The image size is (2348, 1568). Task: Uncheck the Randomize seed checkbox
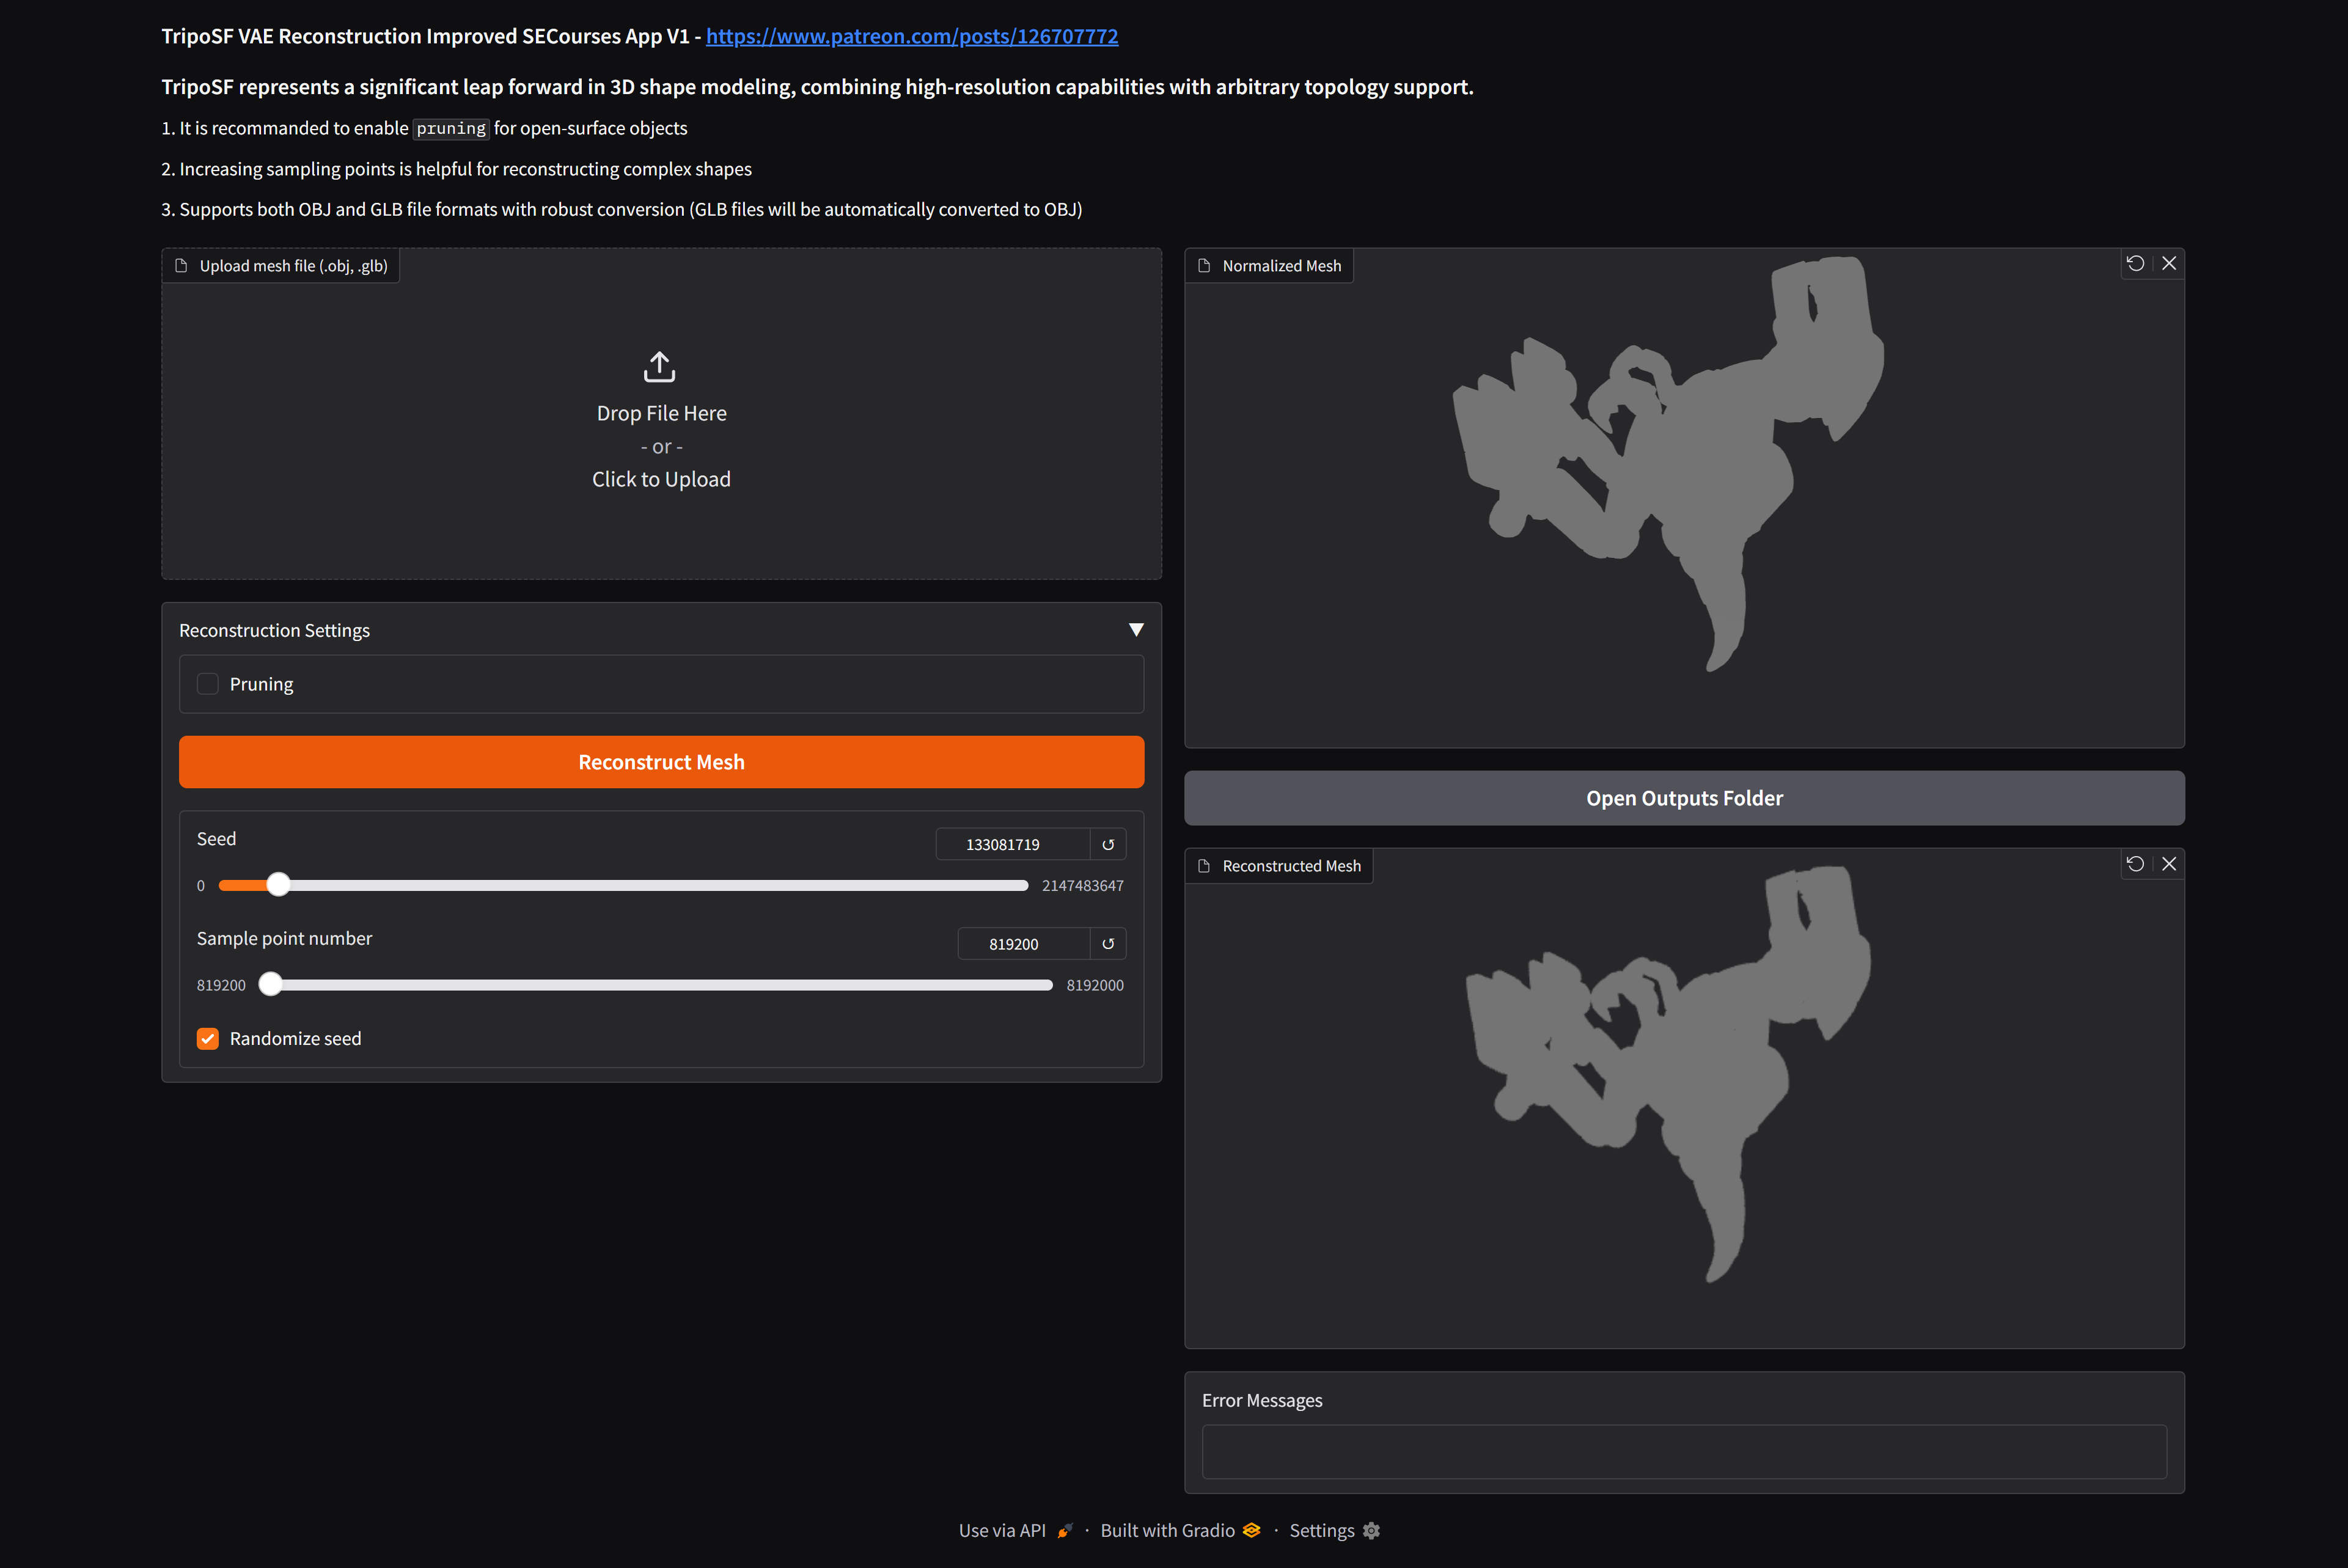pyautogui.click(x=208, y=1038)
